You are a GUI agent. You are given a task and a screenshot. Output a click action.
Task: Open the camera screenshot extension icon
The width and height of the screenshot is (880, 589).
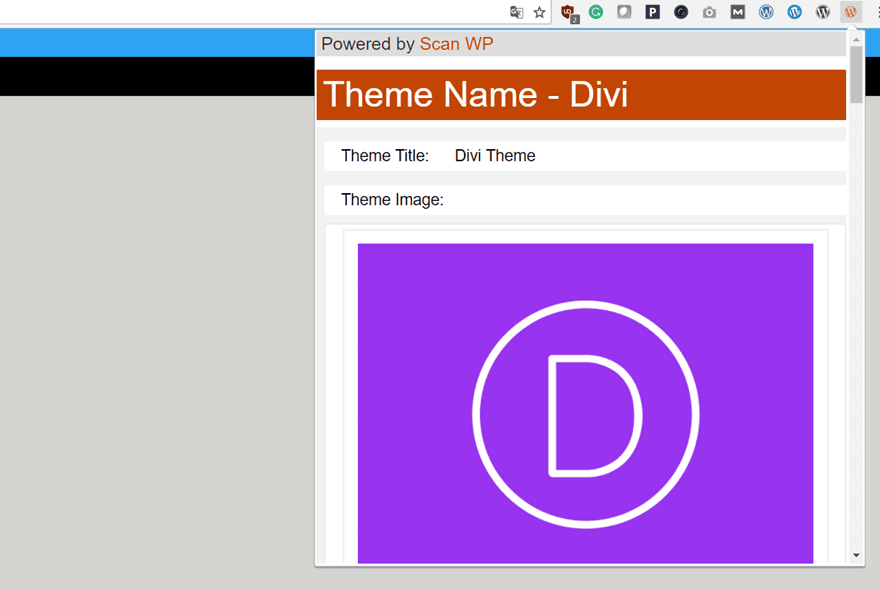tap(709, 12)
